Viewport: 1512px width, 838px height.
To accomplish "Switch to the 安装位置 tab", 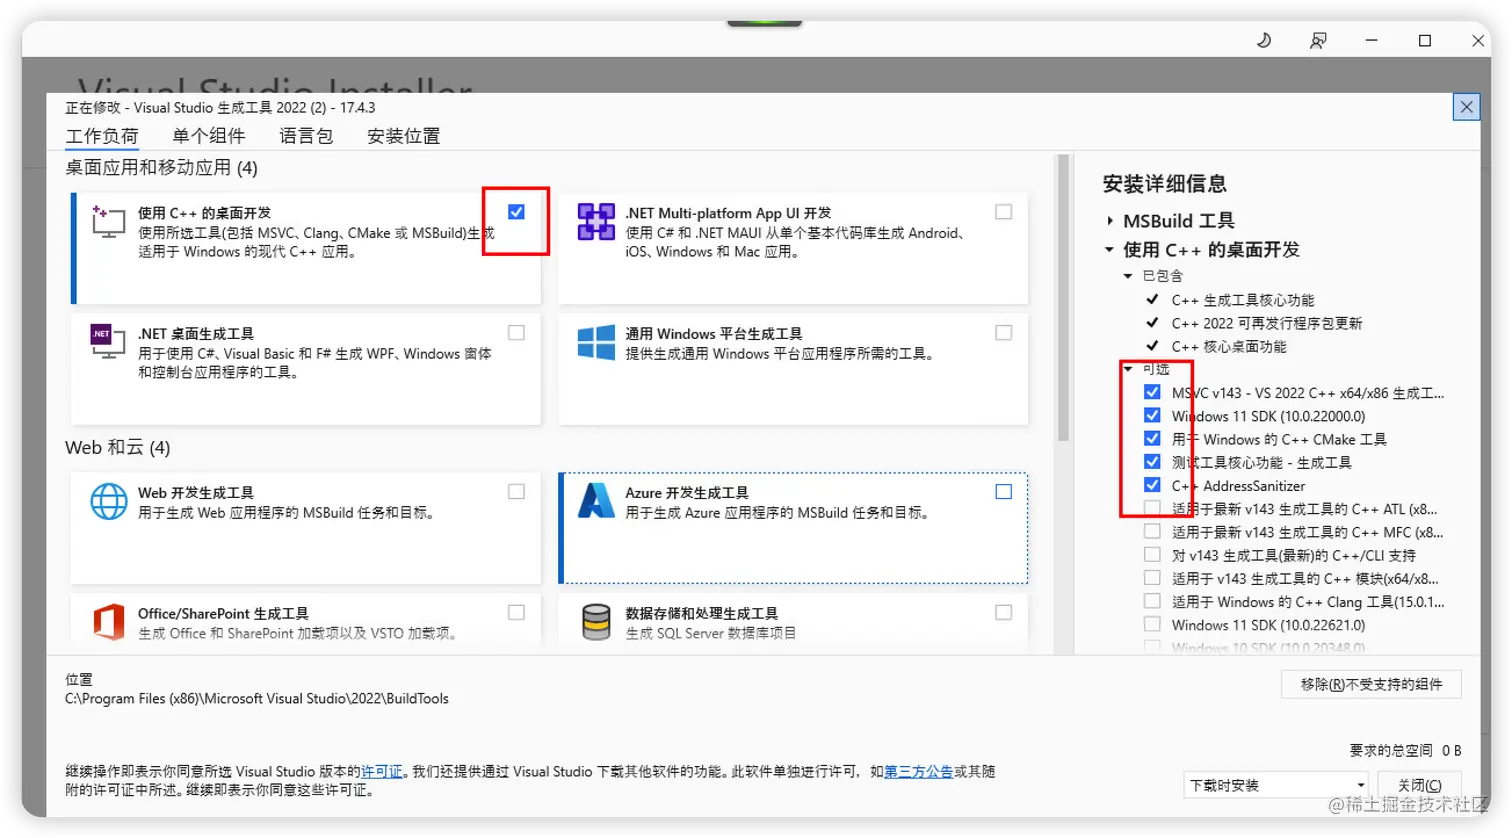I will (403, 136).
